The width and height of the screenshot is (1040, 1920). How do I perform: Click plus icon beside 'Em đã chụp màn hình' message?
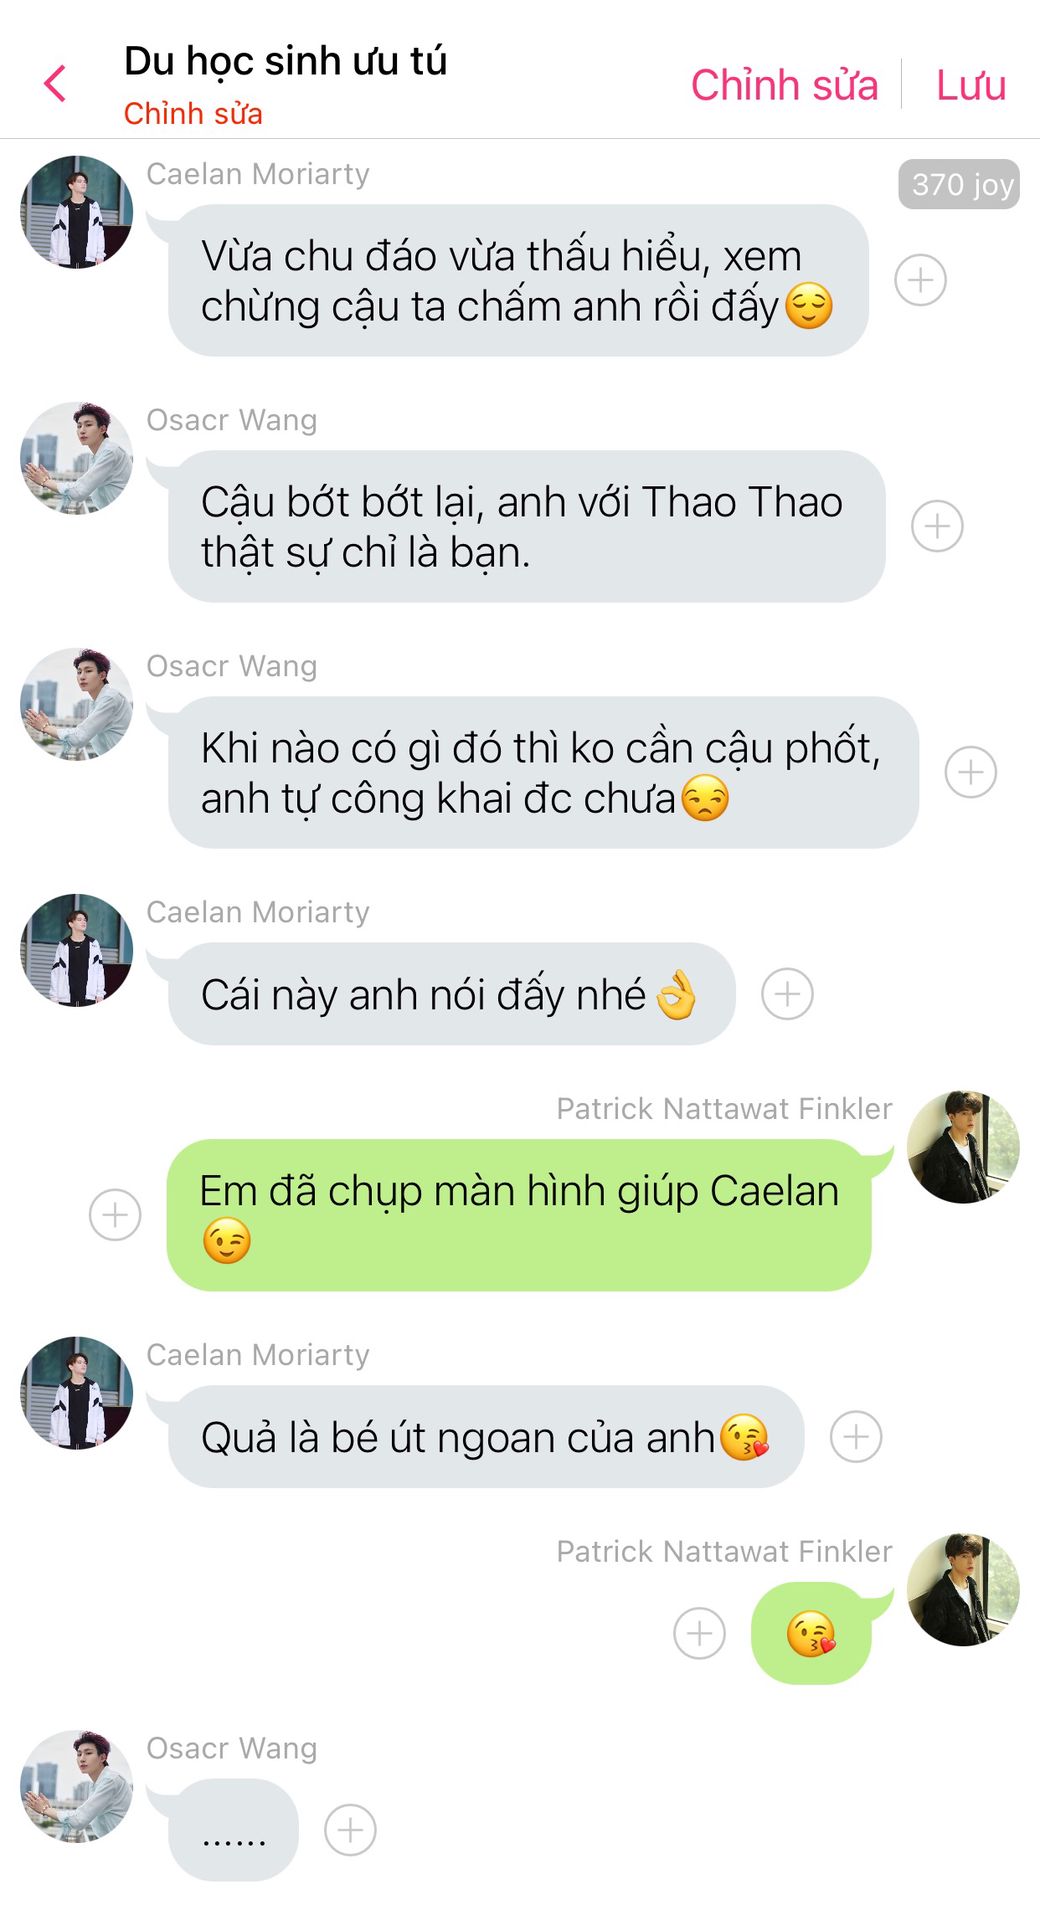coord(115,1215)
